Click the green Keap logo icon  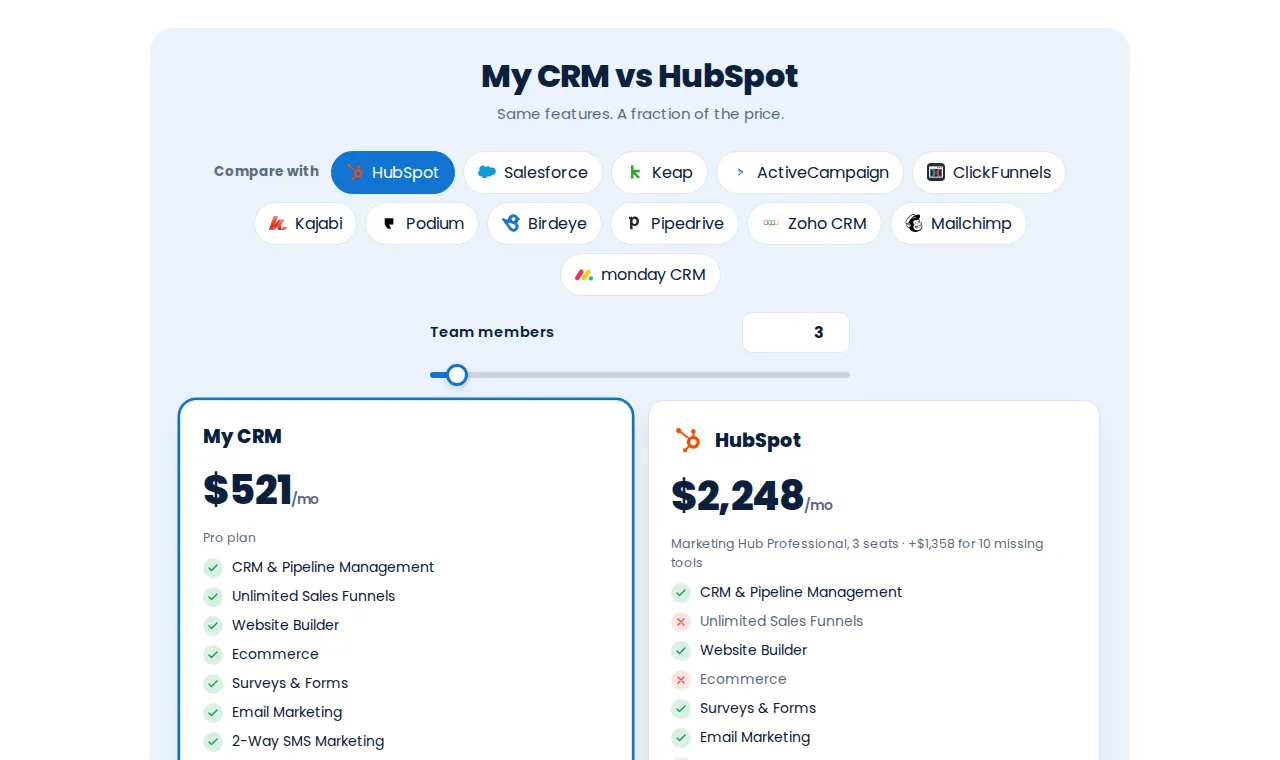coord(635,172)
